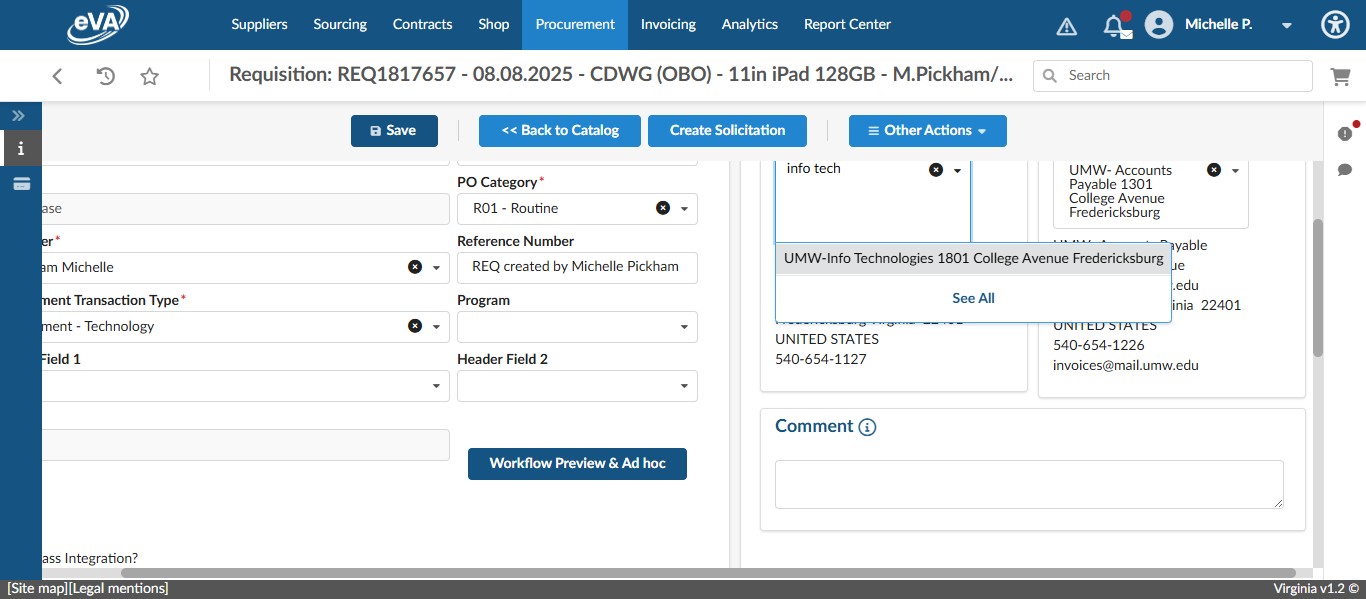Image resolution: width=1366 pixels, height=599 pixels.
Task: Select the See All link in supplier dropdown
Action: pos(972,298)
